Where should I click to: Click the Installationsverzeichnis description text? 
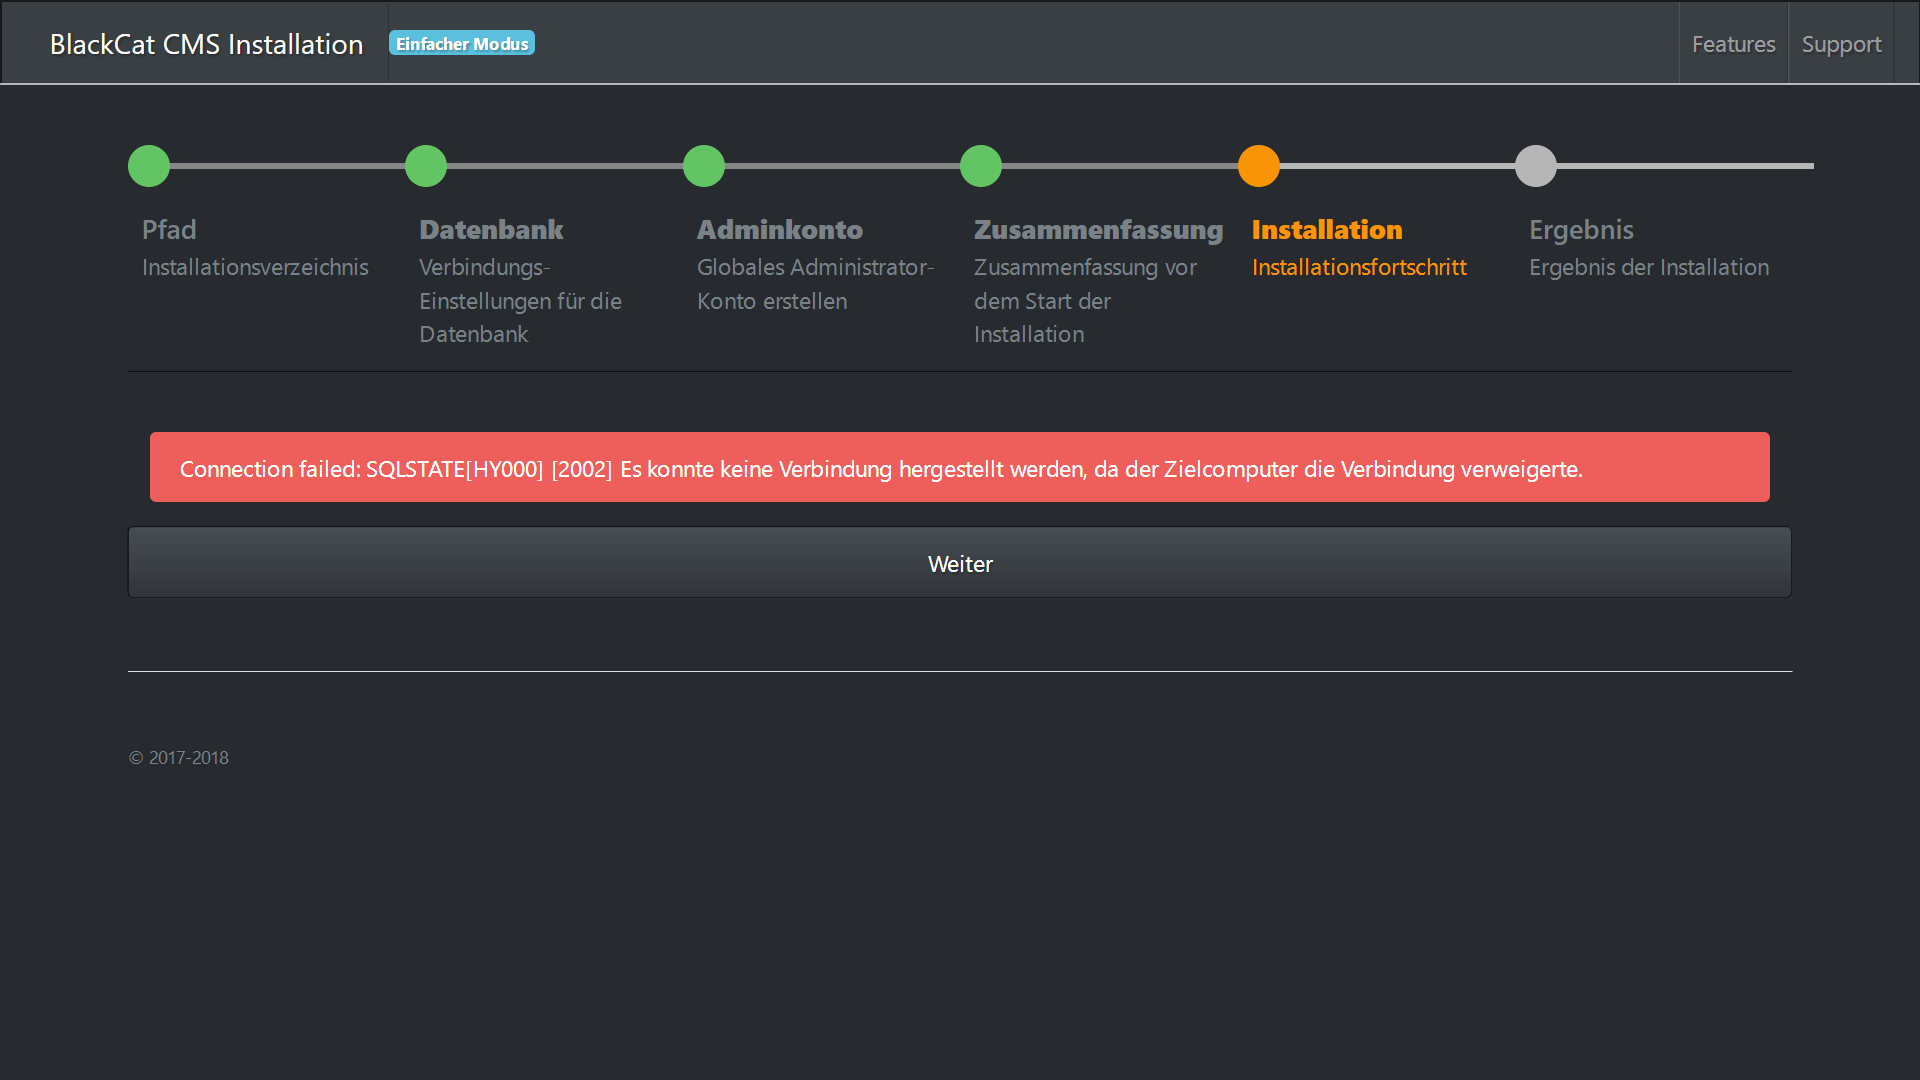pos(255,267)
